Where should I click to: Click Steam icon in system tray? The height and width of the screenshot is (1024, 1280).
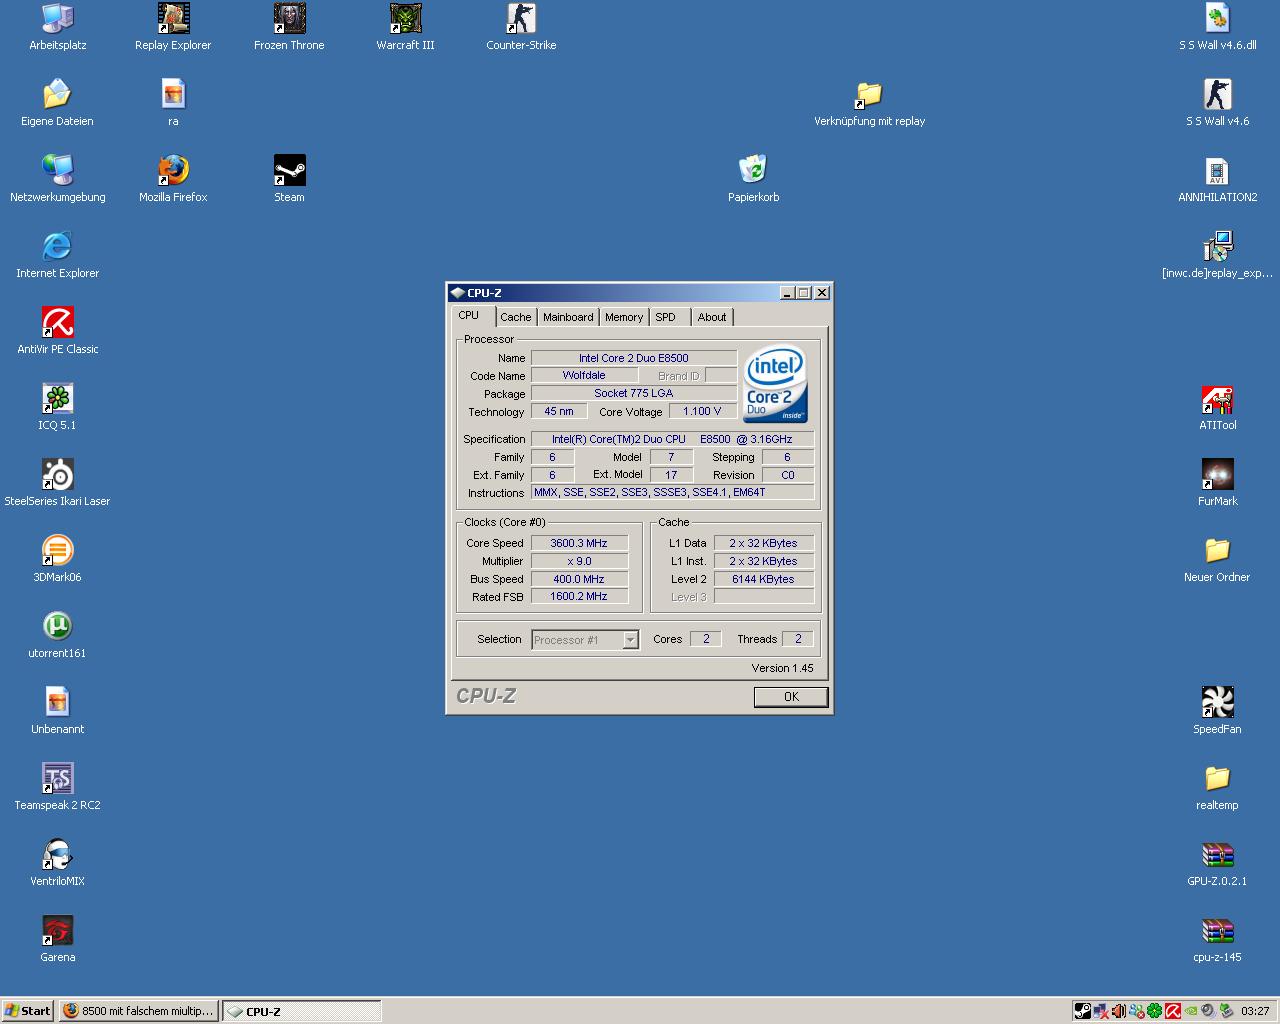coord(1082,1011)
